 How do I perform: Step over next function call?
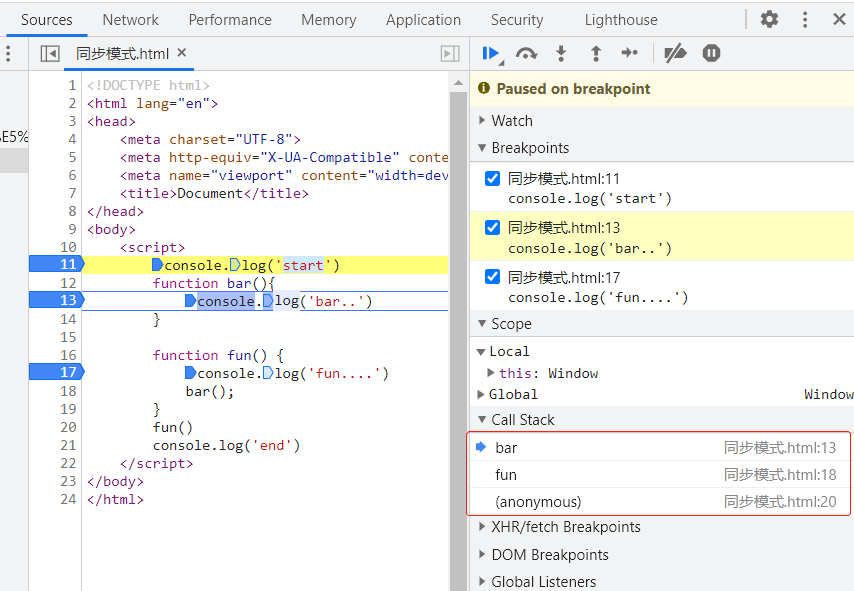[x=526, y=53]
